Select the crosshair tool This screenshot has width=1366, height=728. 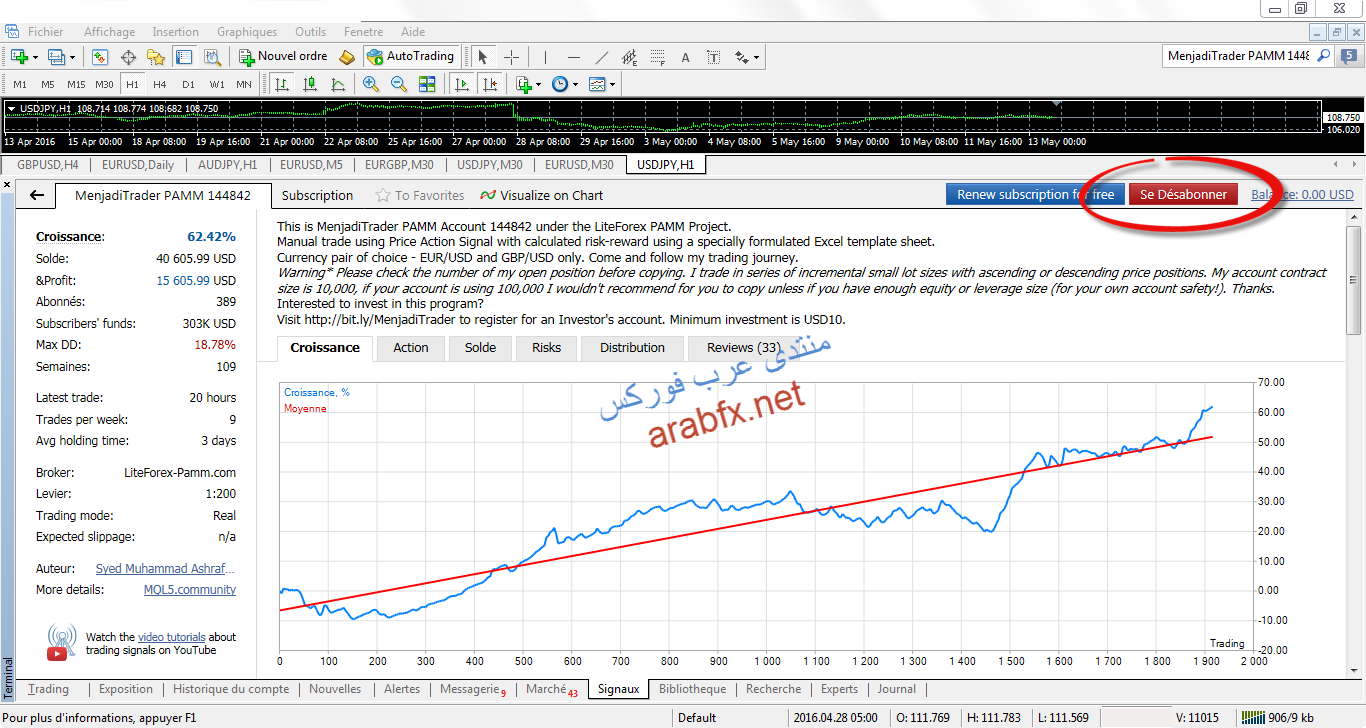pyautogui.click(x=511, y=57)
